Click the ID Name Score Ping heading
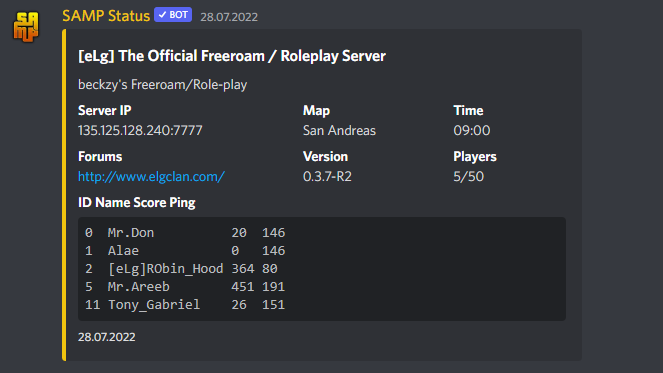Viewport: 663px width, 373px height. pyautogui.click(x=136, y=203)
